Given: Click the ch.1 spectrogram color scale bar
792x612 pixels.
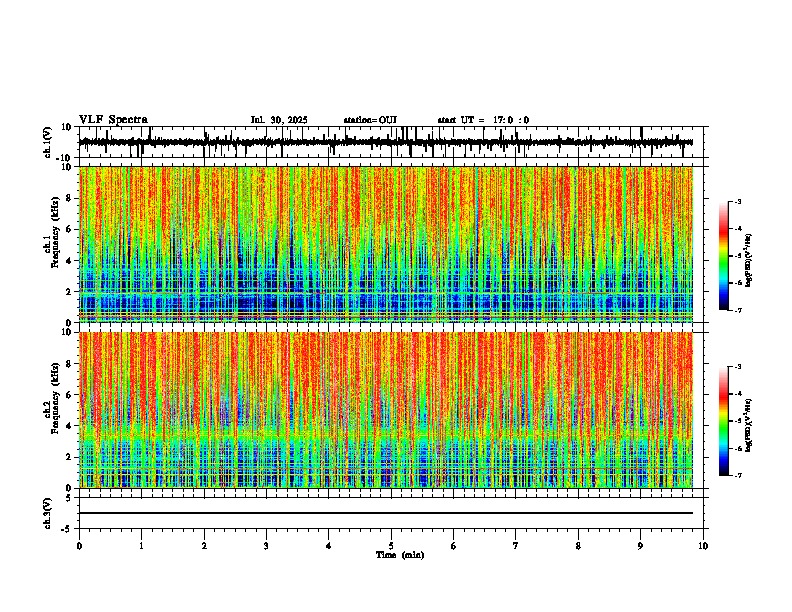Looking at the screenshot, I should [724, 256].
